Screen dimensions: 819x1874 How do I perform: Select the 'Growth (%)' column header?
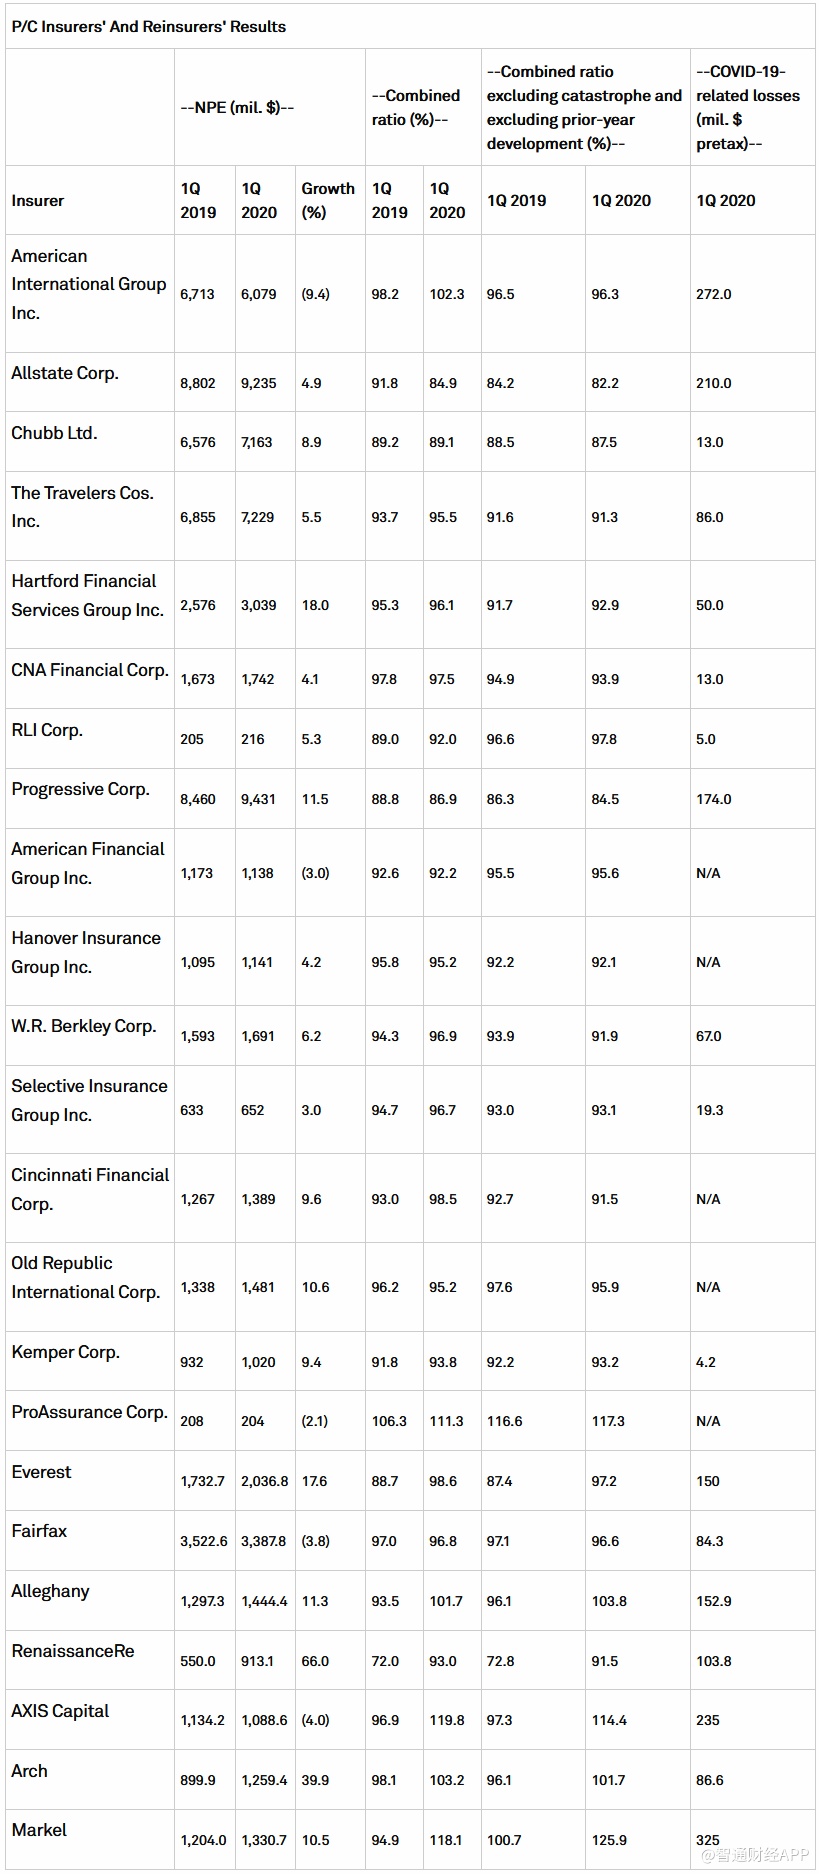click(328, 200)
